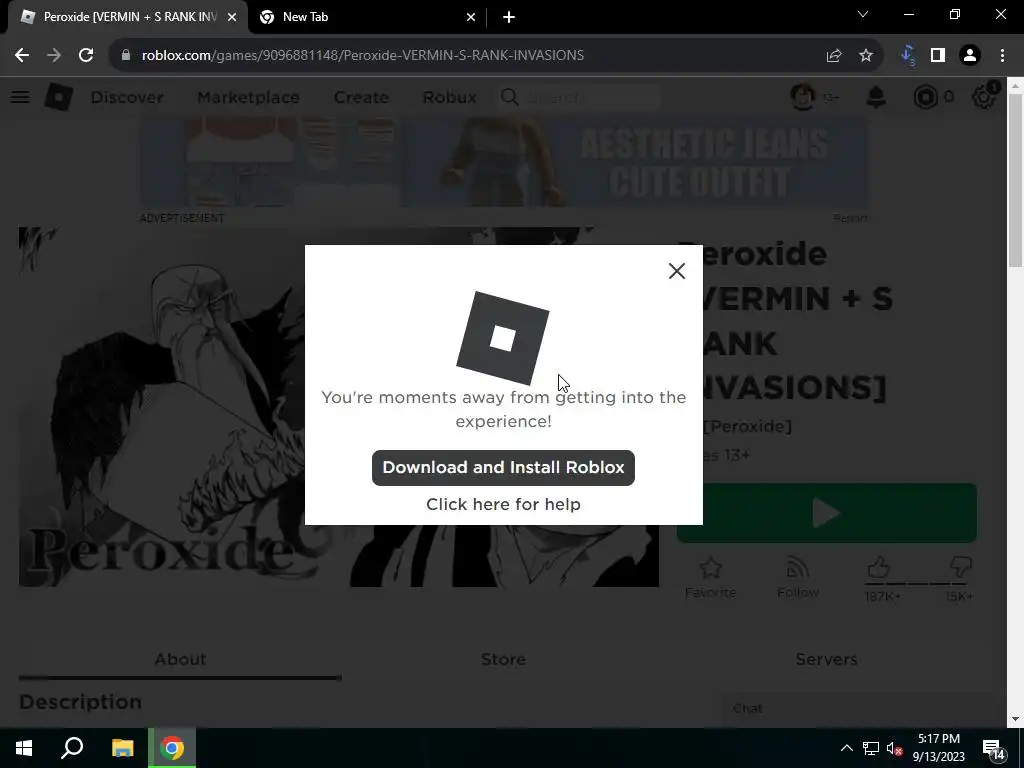The height and width of the screenshot is (768, 1024).
Task: Dislike the game with thumbs down
Action: [x=961, y=567]
